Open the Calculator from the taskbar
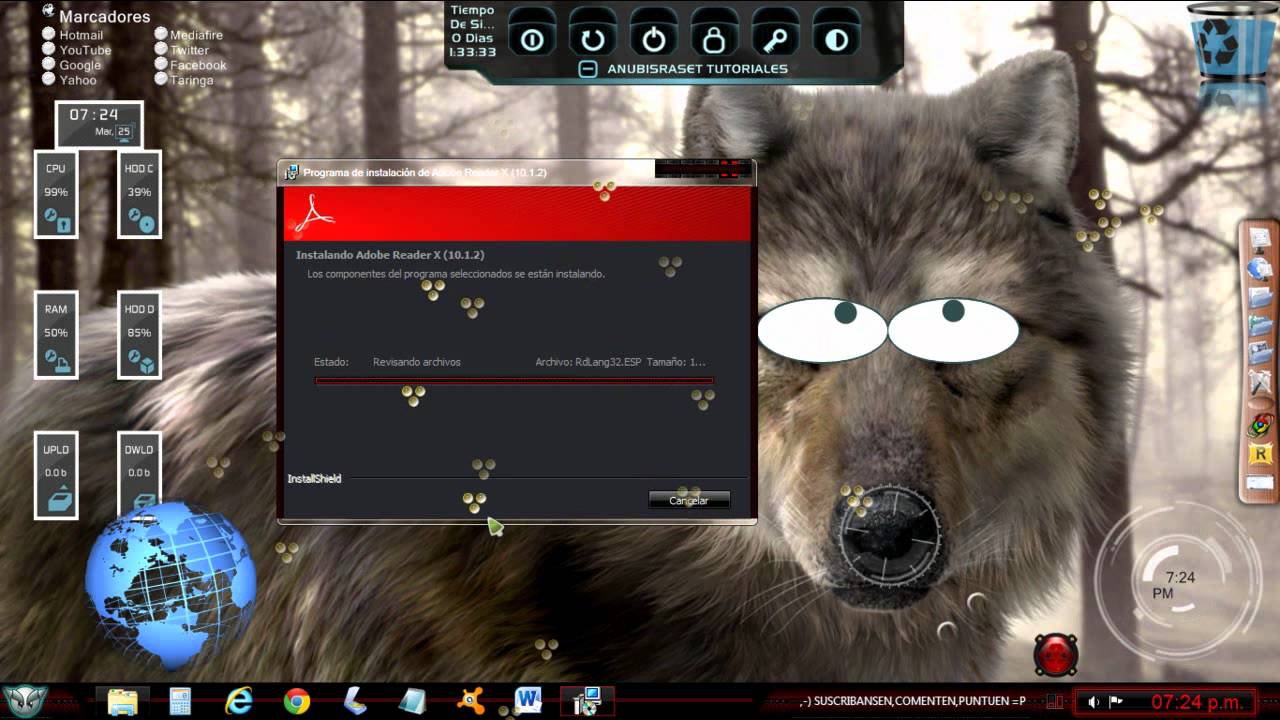The image size is (1280, 720). (180, 701)
